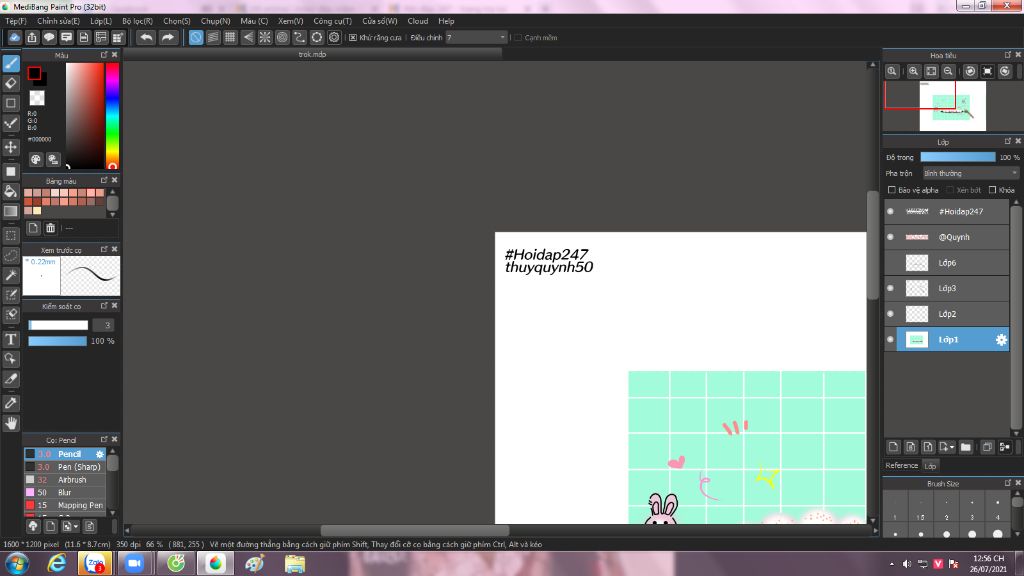Viewport: 1024px width, 576px height.
Task: Expand the add-brush dropdown in brush panel
Action: coord(76,526)
